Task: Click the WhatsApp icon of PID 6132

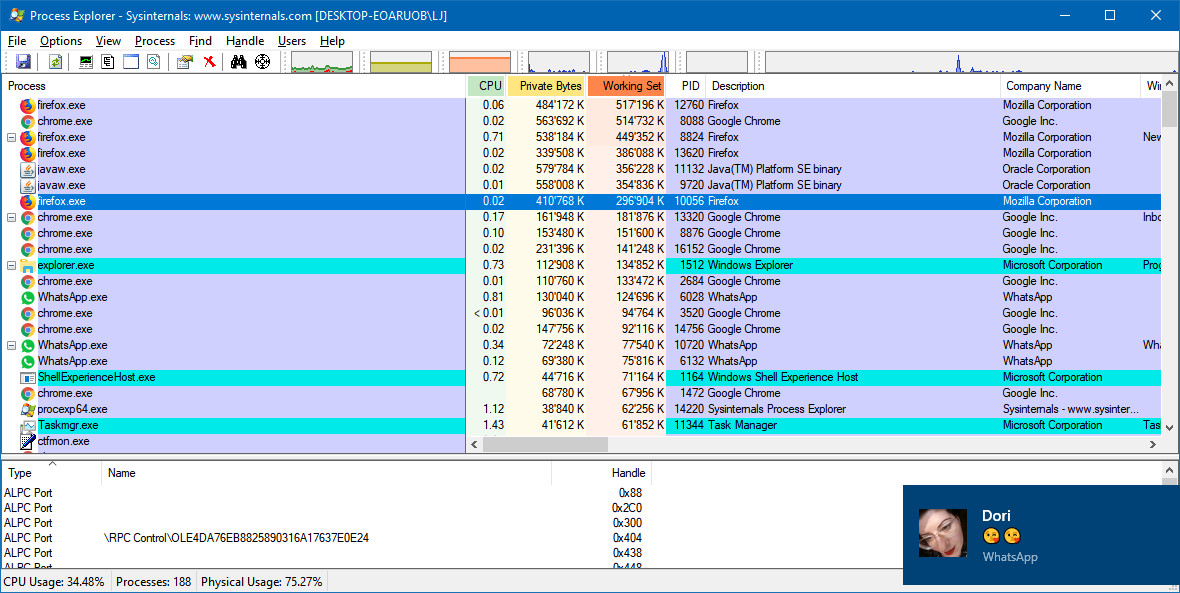Action: (x=28, y=361)
